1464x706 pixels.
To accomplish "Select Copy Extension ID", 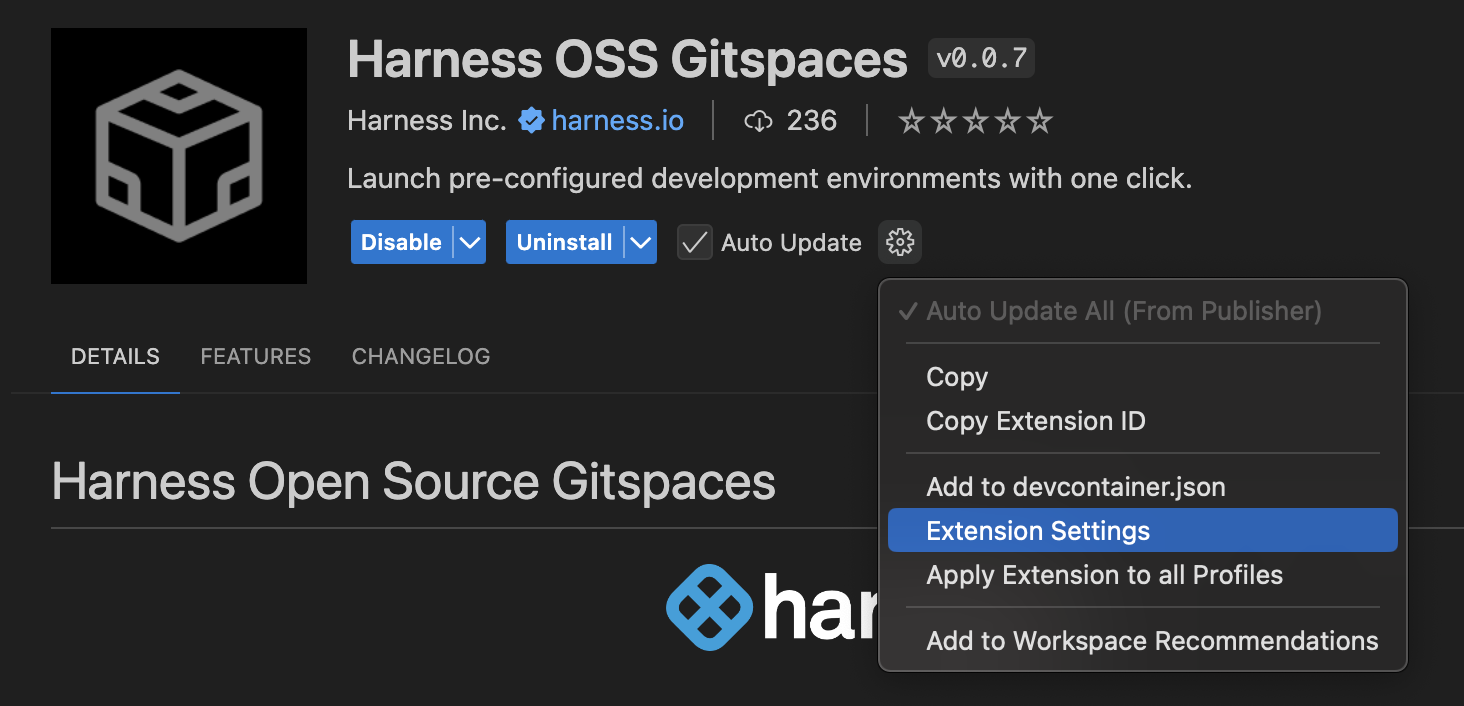I will pyautogui.click(x=1036, y=421).
